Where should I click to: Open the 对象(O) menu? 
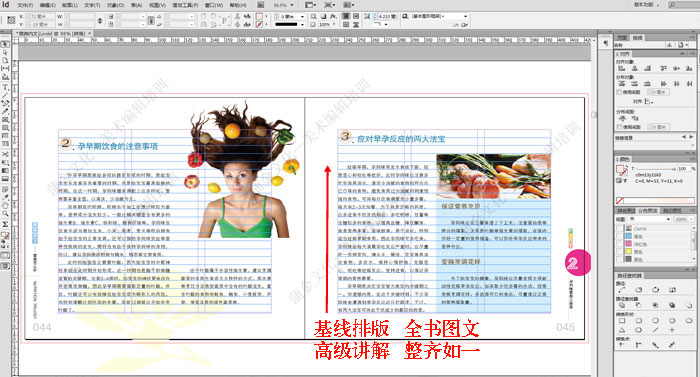(x=115, y=5)
